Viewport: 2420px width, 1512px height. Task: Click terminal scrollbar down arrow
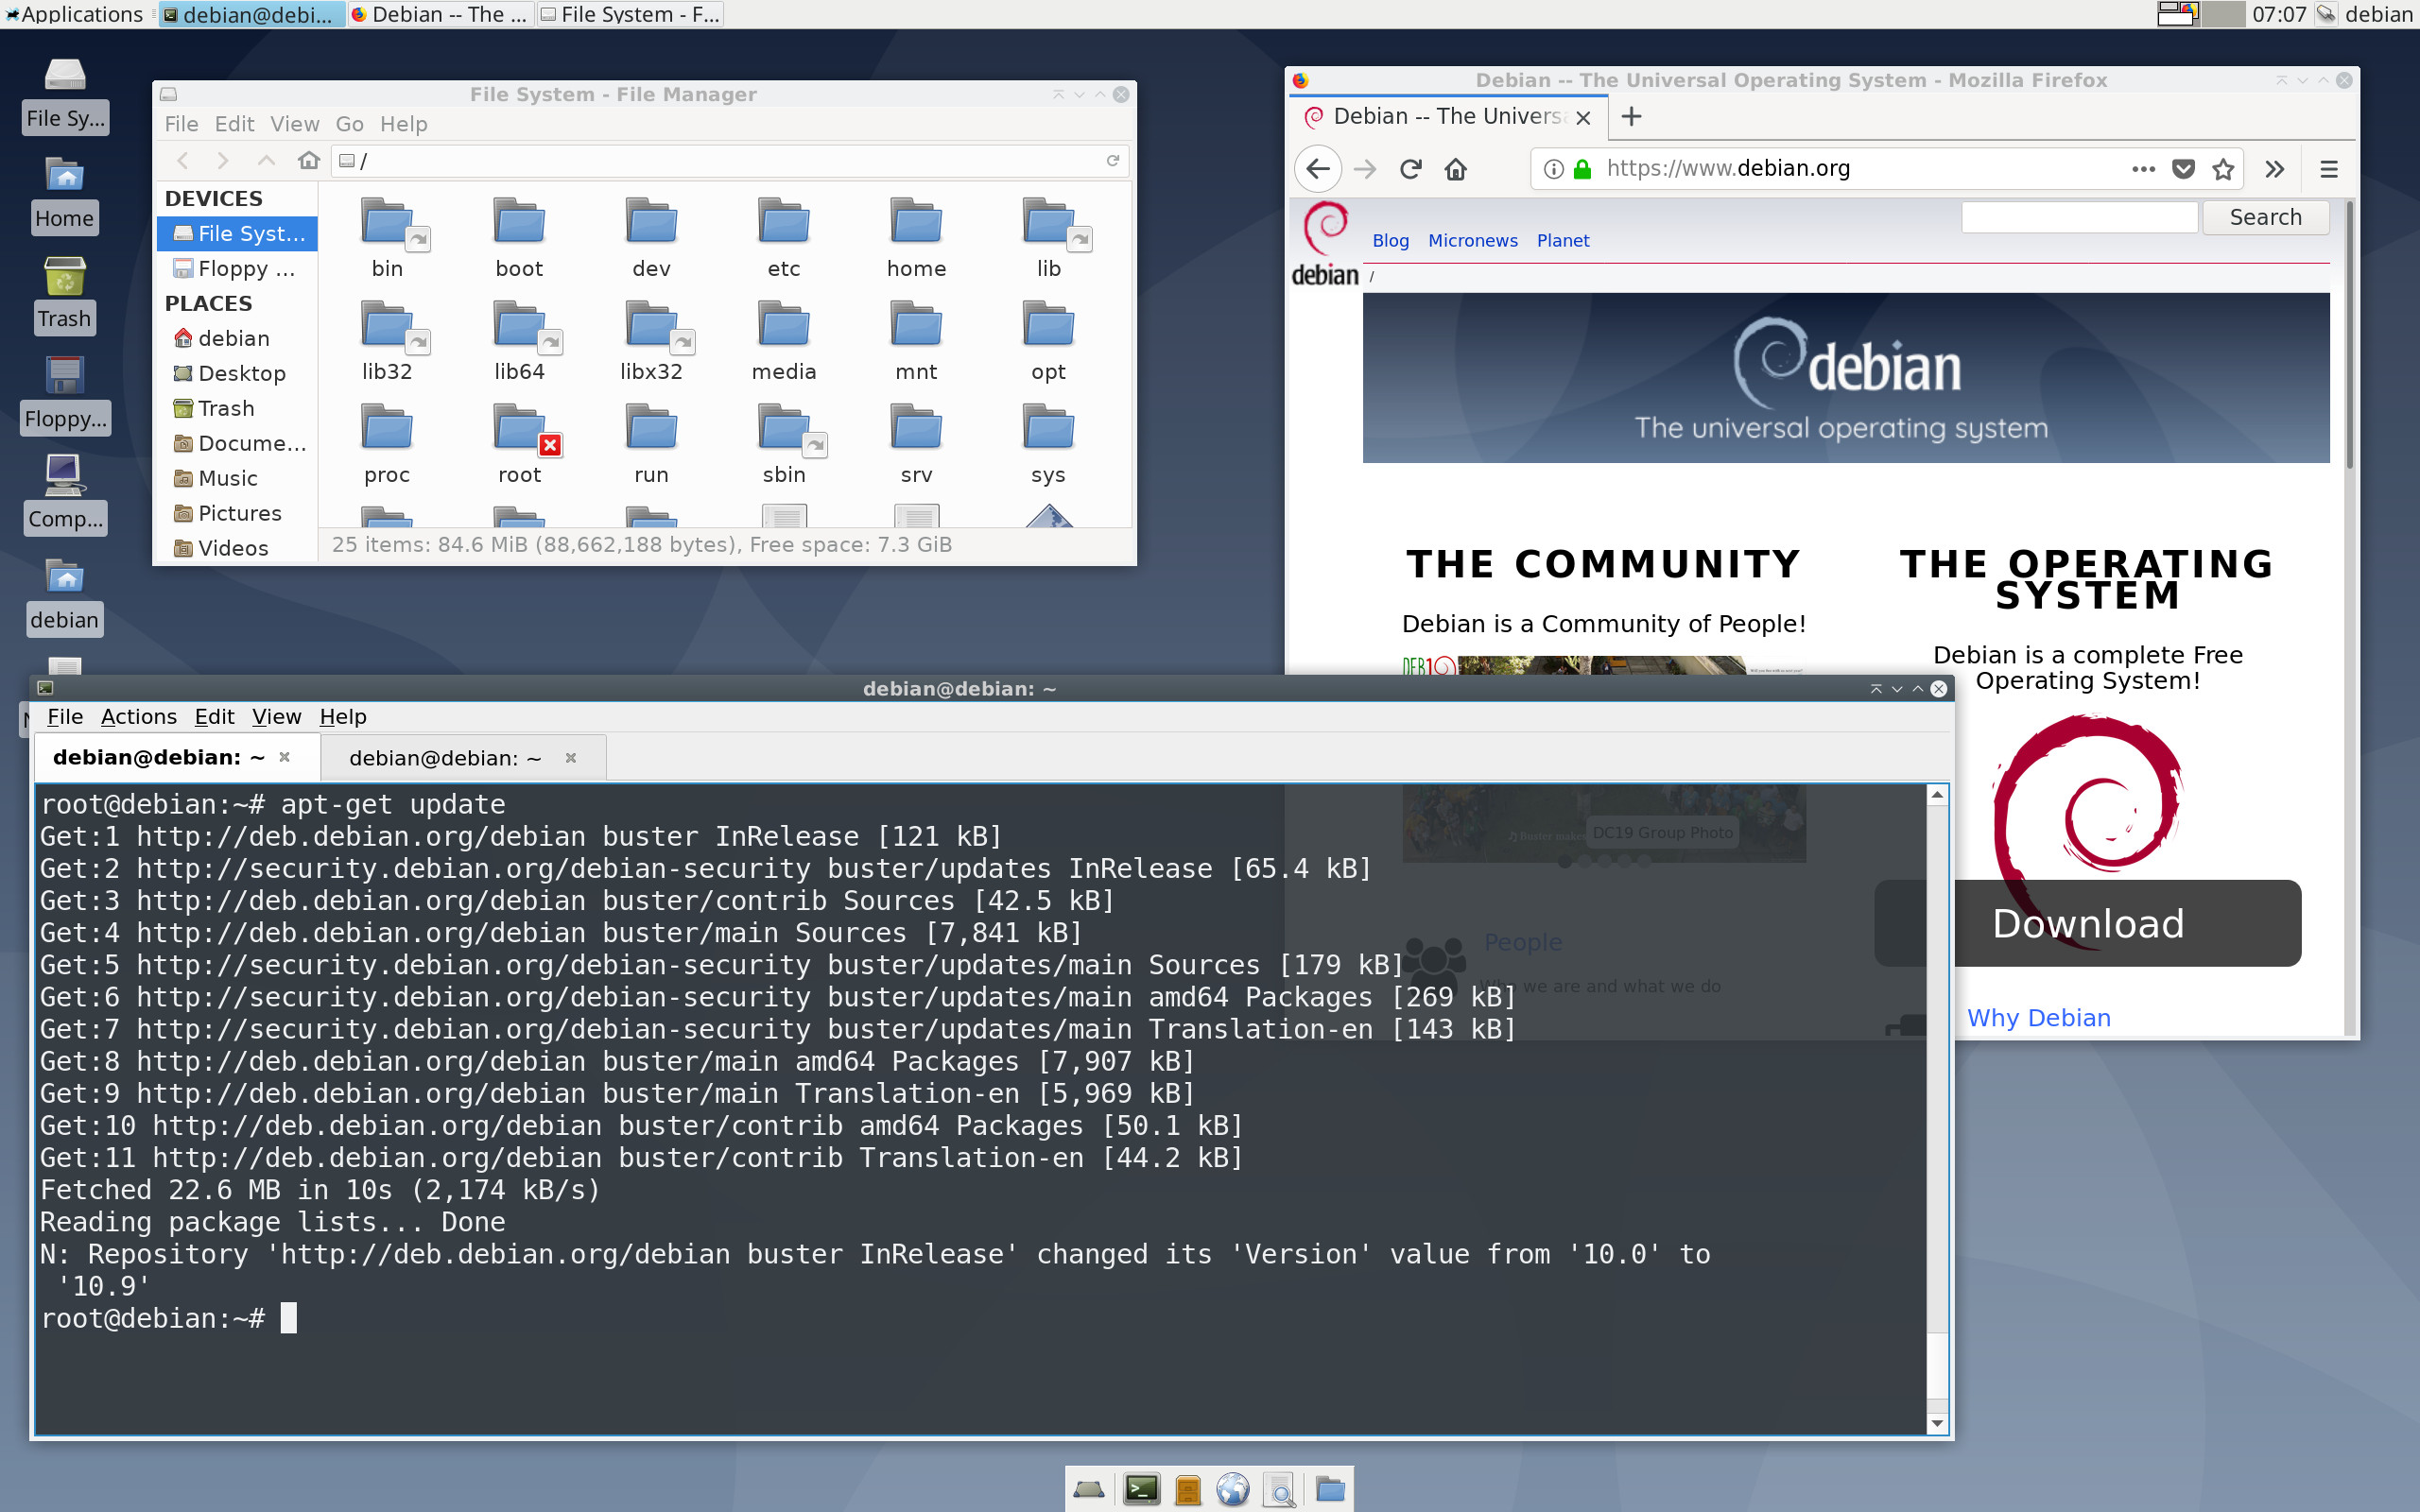coord(1937,1423)
